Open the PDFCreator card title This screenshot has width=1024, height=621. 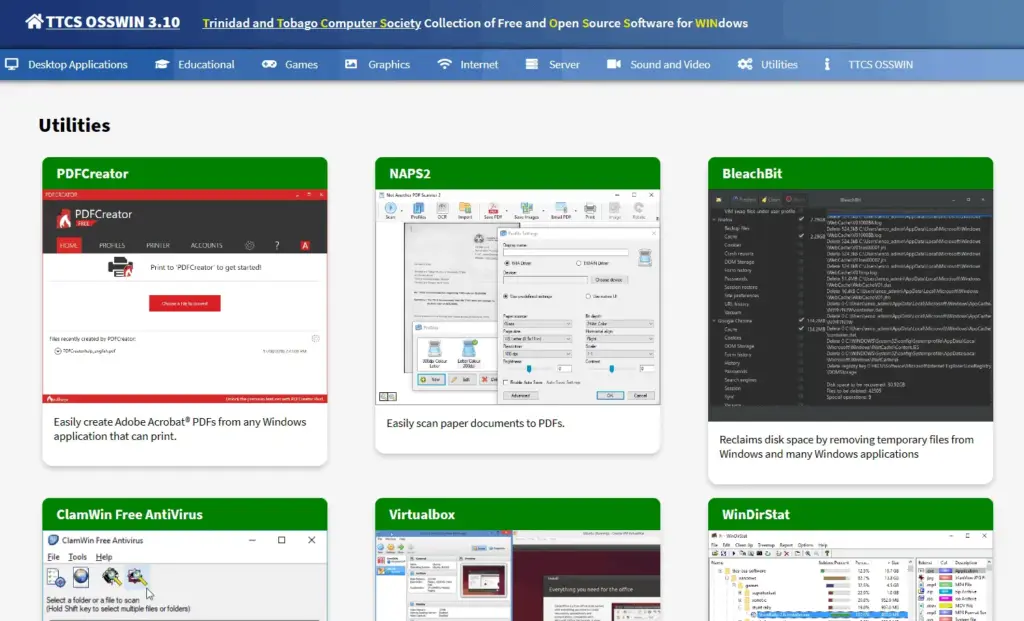tap(92, 173)
